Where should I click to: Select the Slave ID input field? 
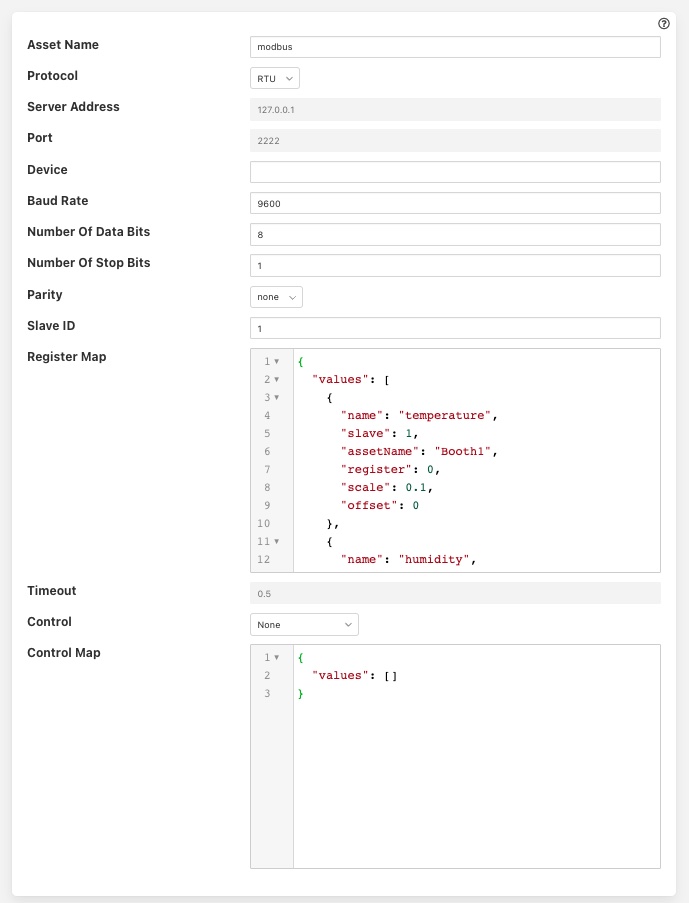(x=455, y=327)
